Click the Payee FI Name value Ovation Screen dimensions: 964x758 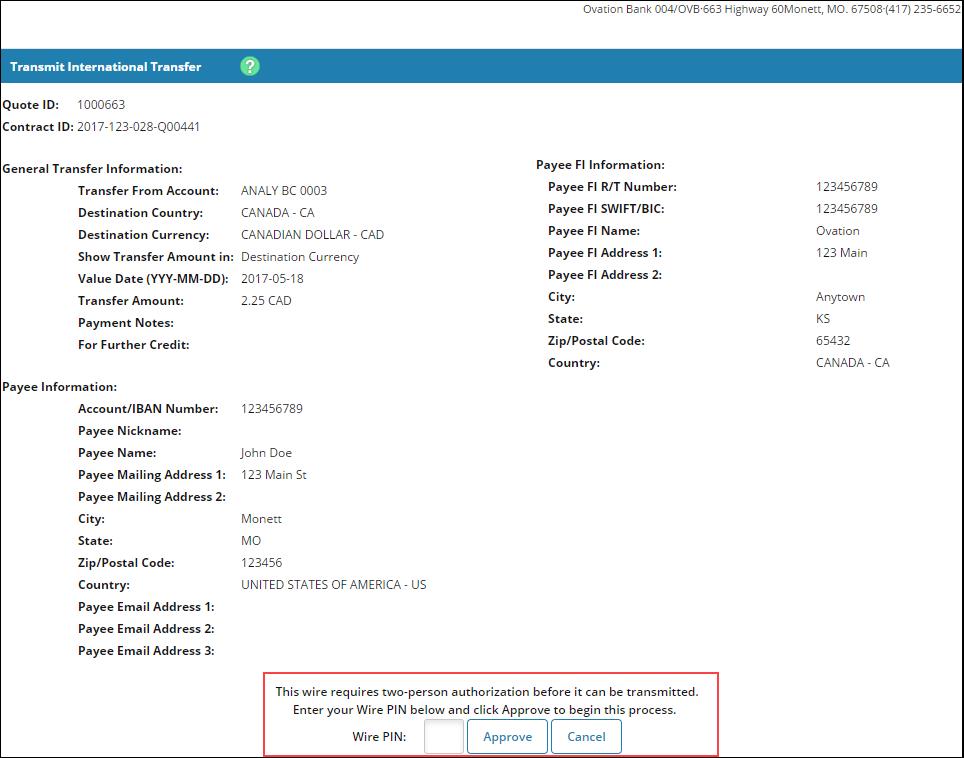coord(837,231)
